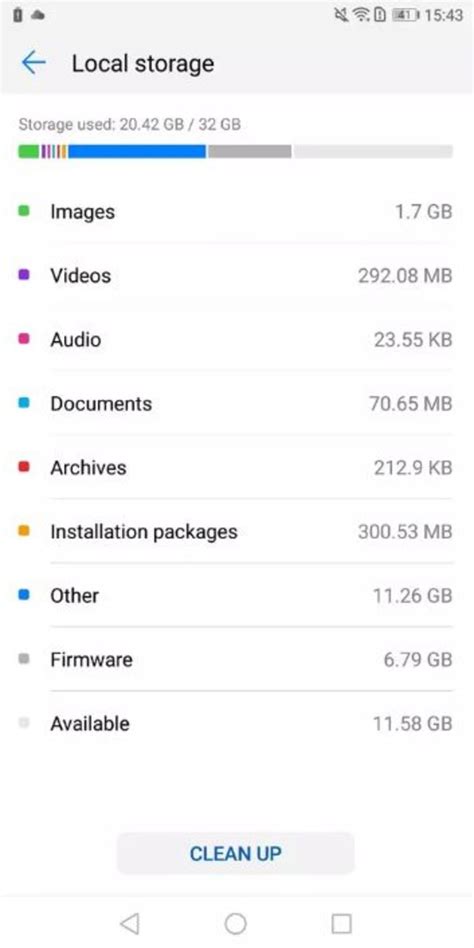Tap the cloud icon in status bar
Viewport: 474px width, 948px height.
tap(37, 15)
